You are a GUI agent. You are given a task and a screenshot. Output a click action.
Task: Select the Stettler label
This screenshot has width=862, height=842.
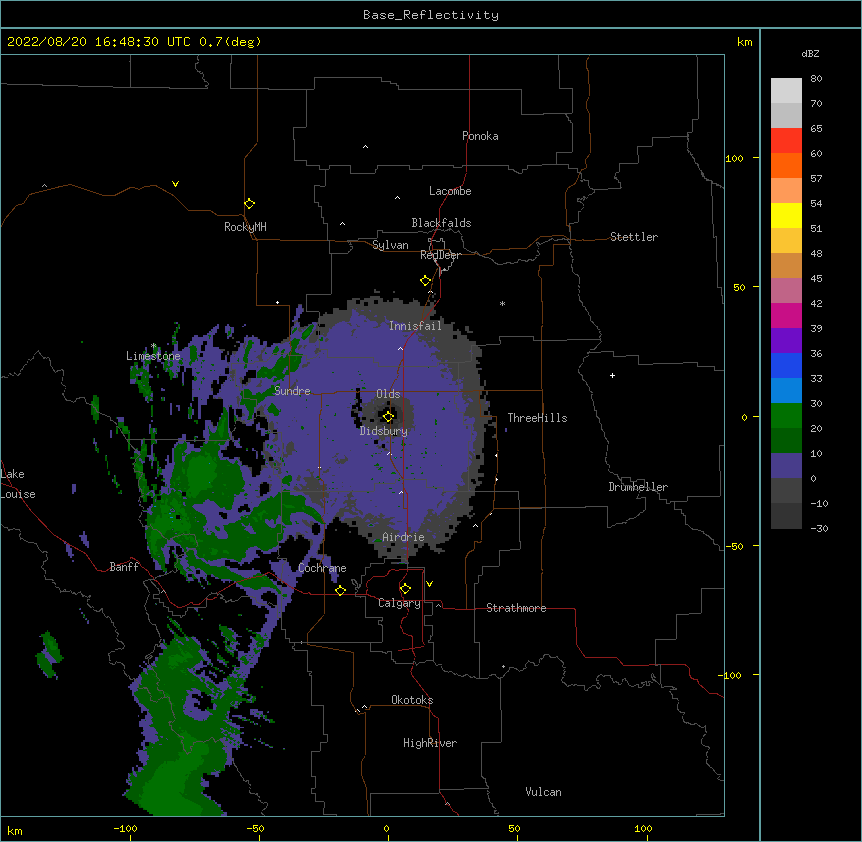coord(634,237)
